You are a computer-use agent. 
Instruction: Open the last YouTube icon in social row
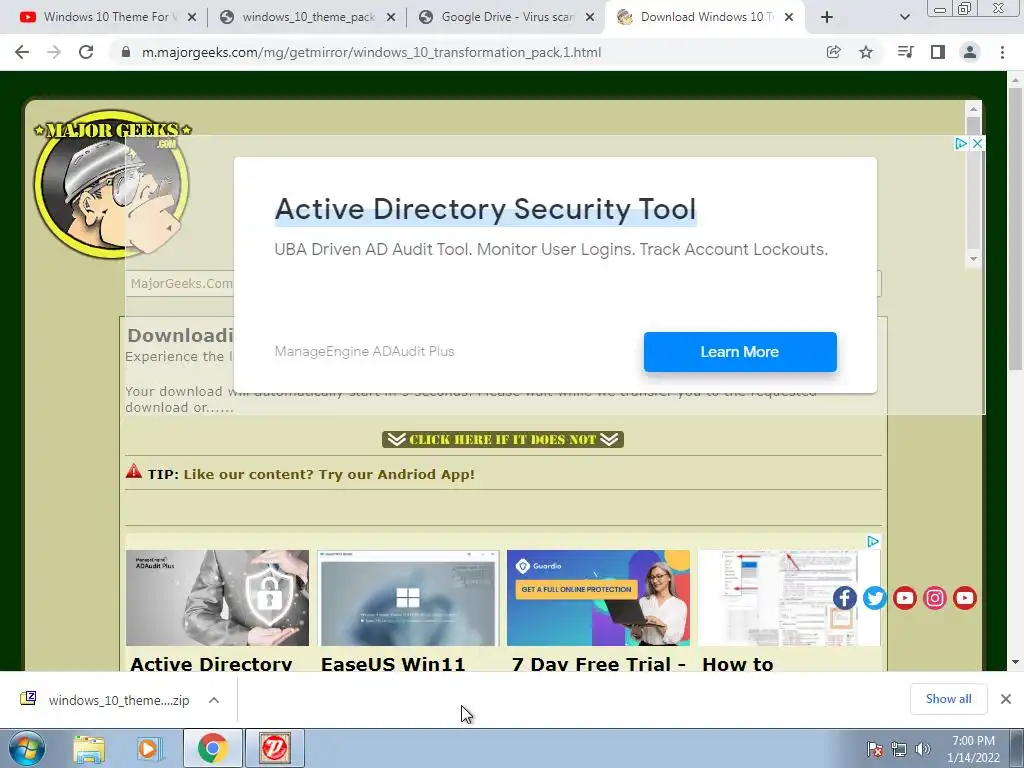click(965, 598)
